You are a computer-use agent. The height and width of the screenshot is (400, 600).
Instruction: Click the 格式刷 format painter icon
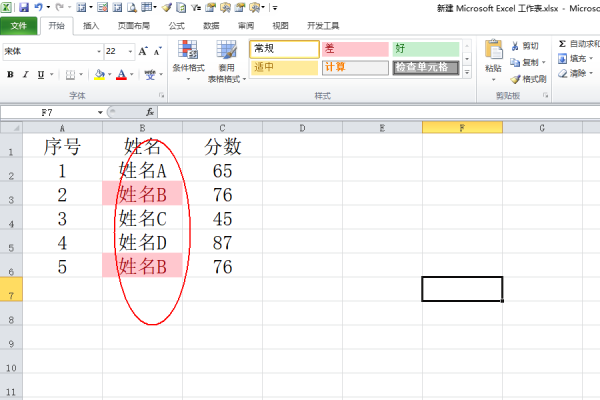tap(515, 79)
